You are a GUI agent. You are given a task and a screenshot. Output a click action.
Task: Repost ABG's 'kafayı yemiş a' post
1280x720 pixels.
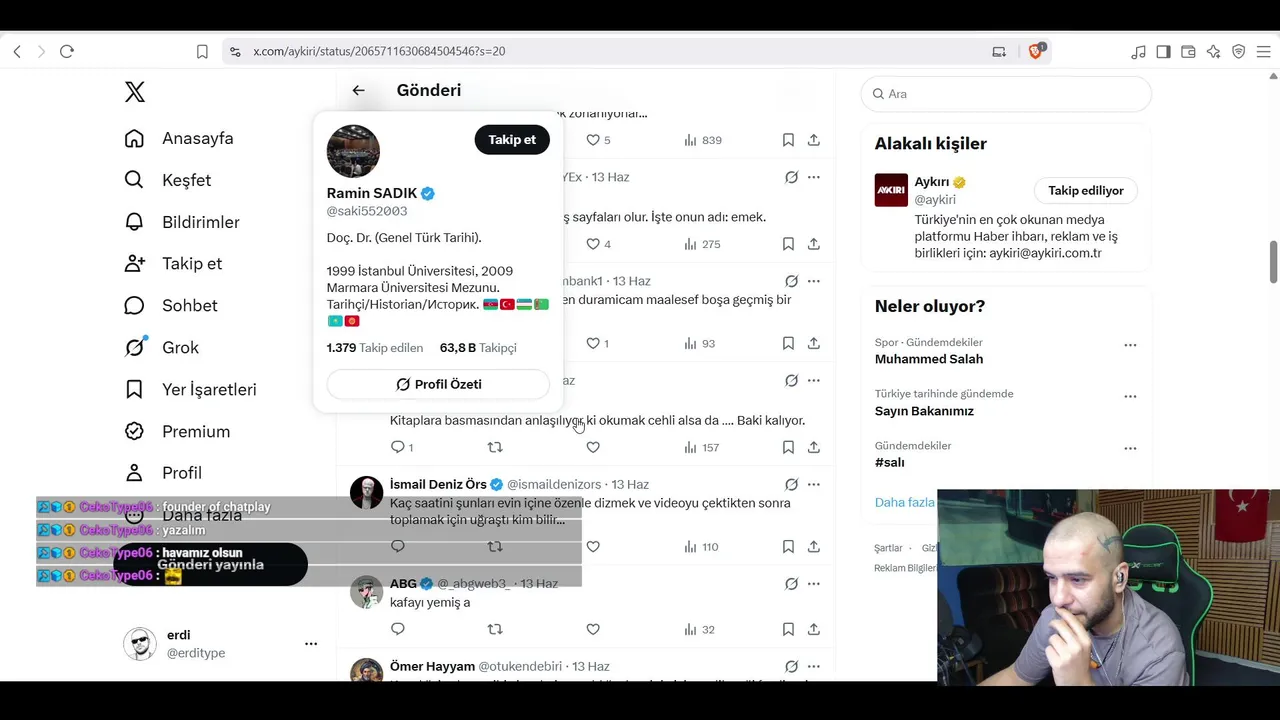click(x=495, y=629)
